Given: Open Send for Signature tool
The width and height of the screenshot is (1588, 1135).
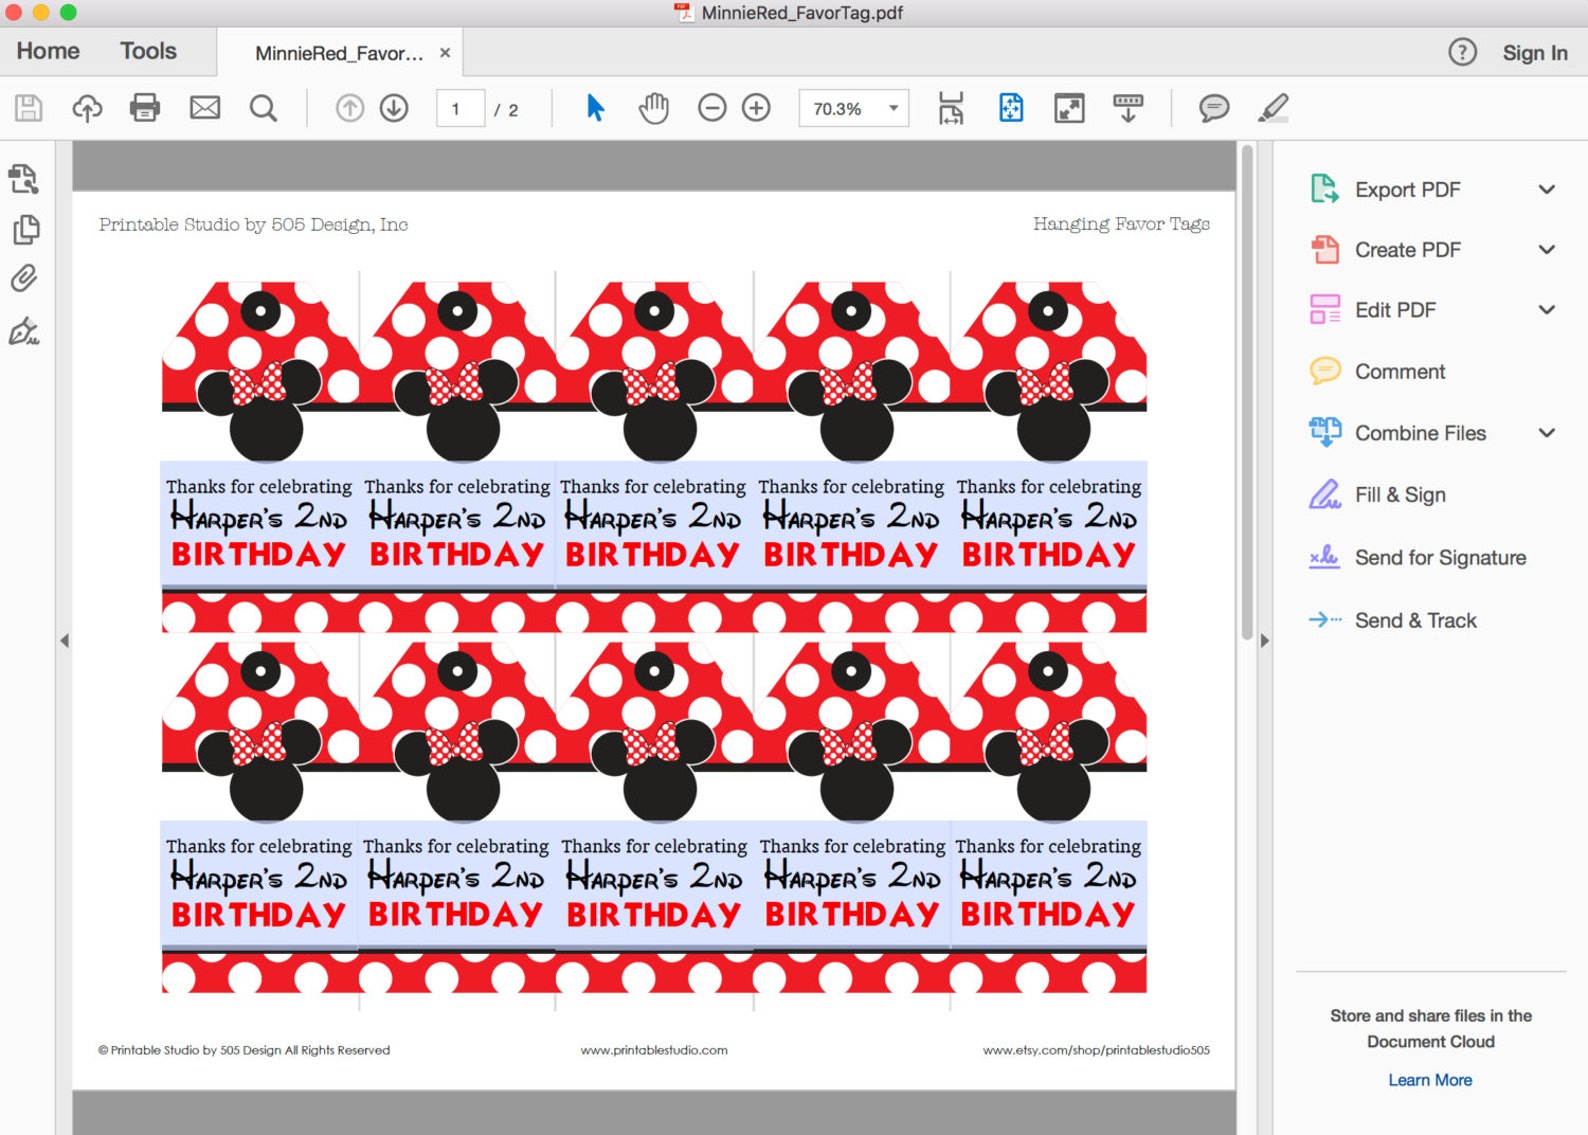Looking at the screenshot, I should pyautogui.click(x=1418, y=557).
